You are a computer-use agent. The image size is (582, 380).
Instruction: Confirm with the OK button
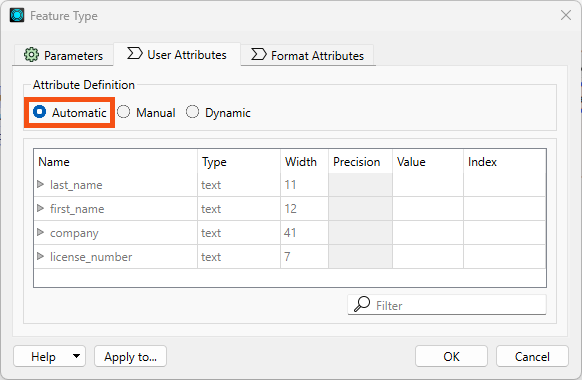tap(451, 356)
